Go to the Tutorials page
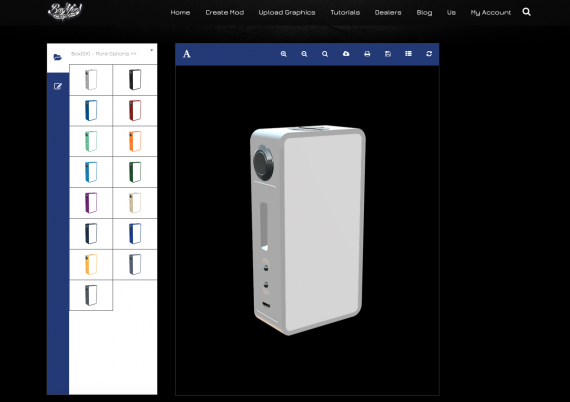The image size is (570, 402). tap(345, 12)
